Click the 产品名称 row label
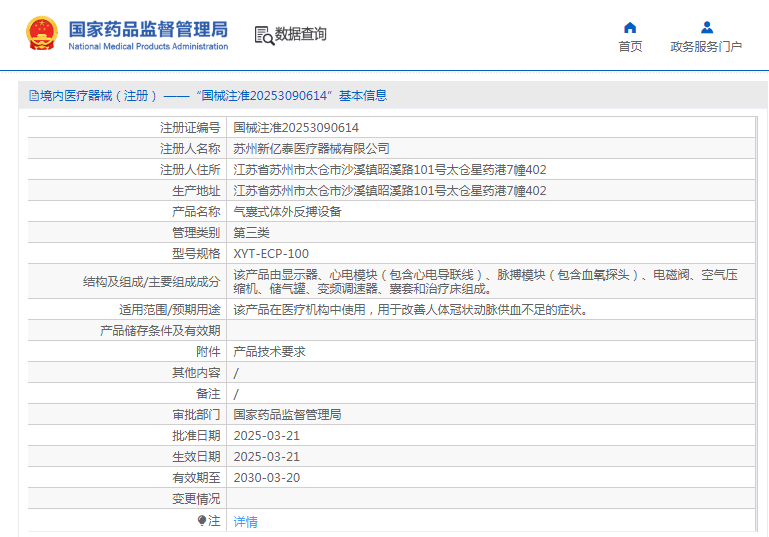 [196, 212]
